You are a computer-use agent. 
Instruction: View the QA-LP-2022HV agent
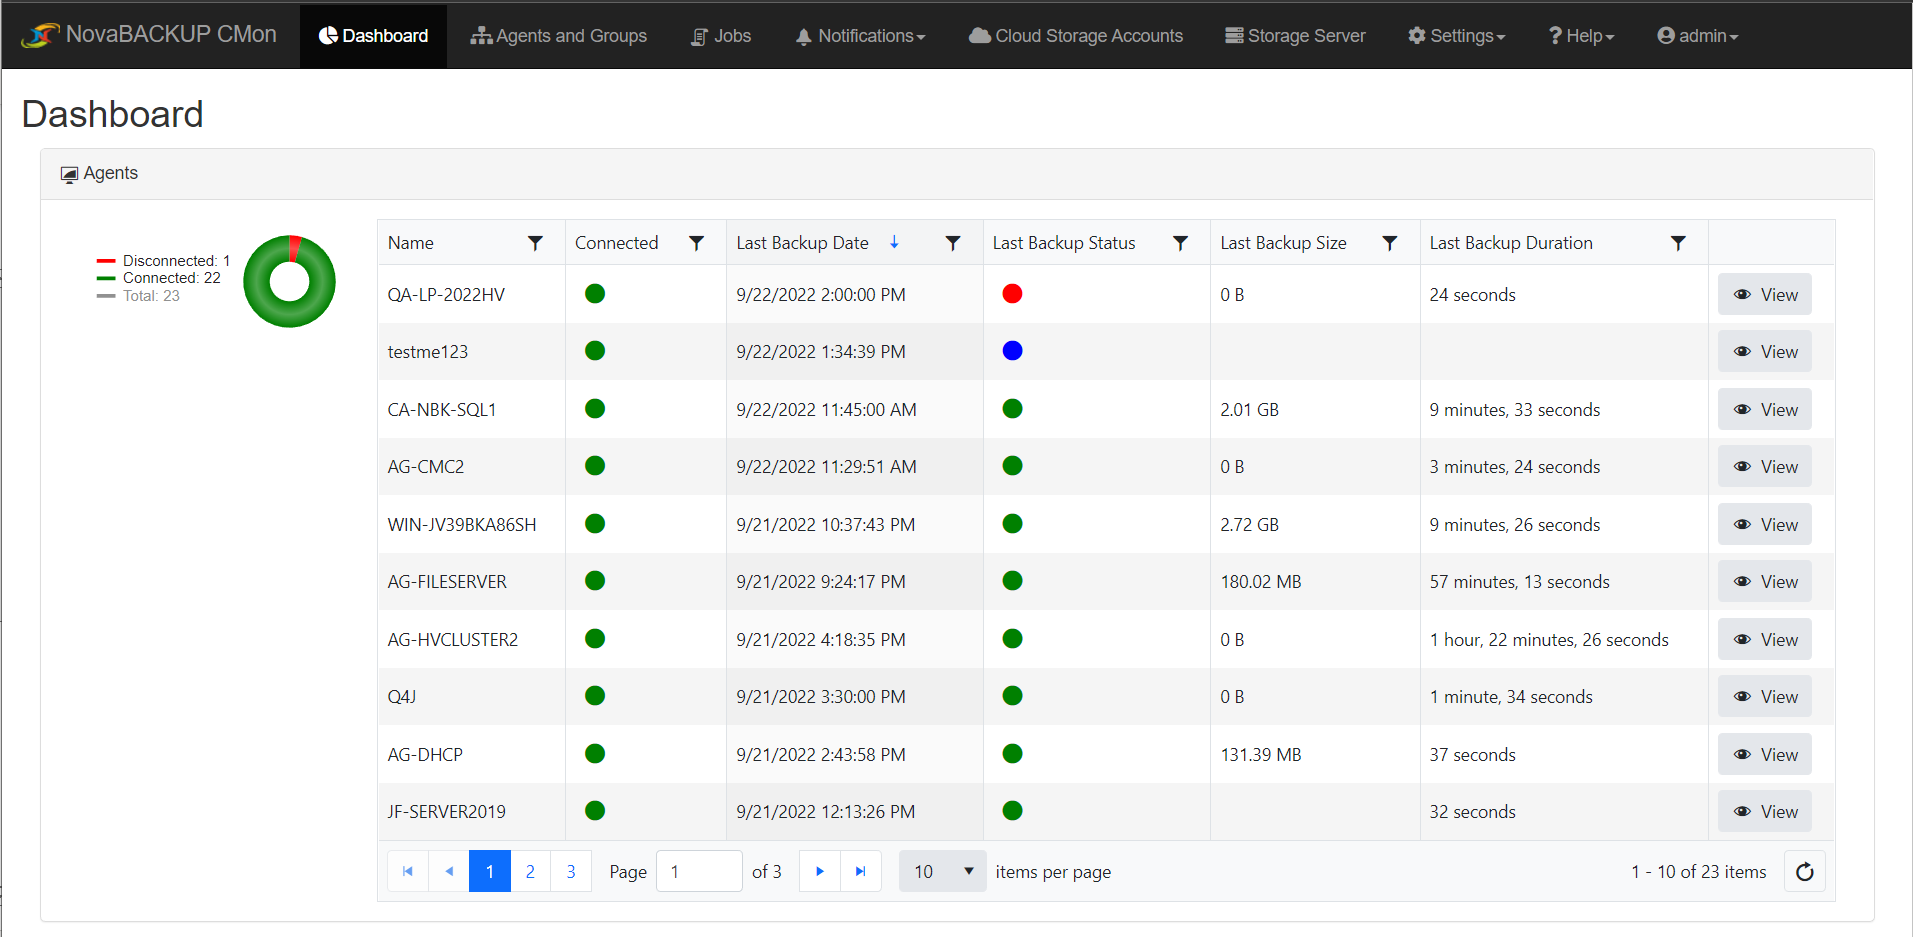tap(1765, 294)
